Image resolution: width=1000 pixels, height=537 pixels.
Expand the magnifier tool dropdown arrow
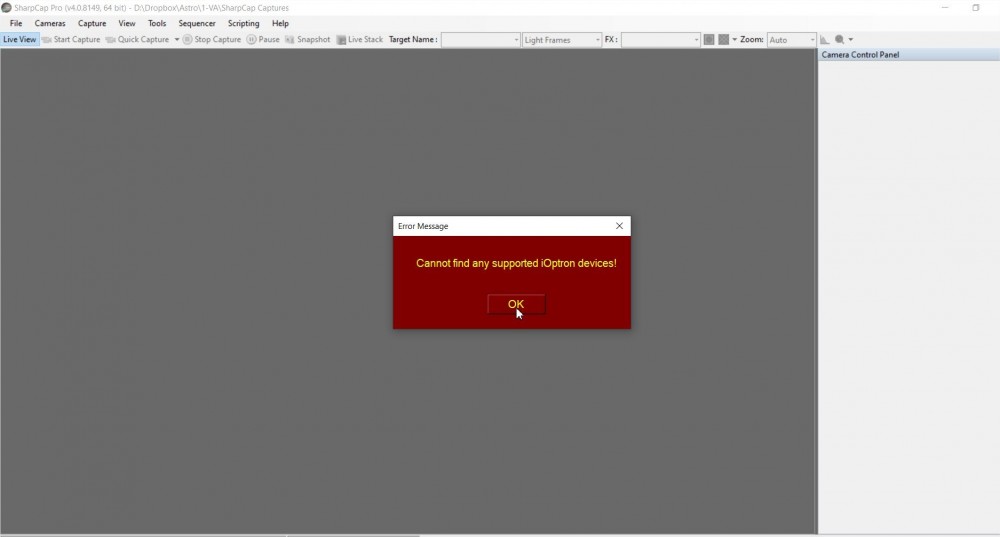click(x=851, y=40)
